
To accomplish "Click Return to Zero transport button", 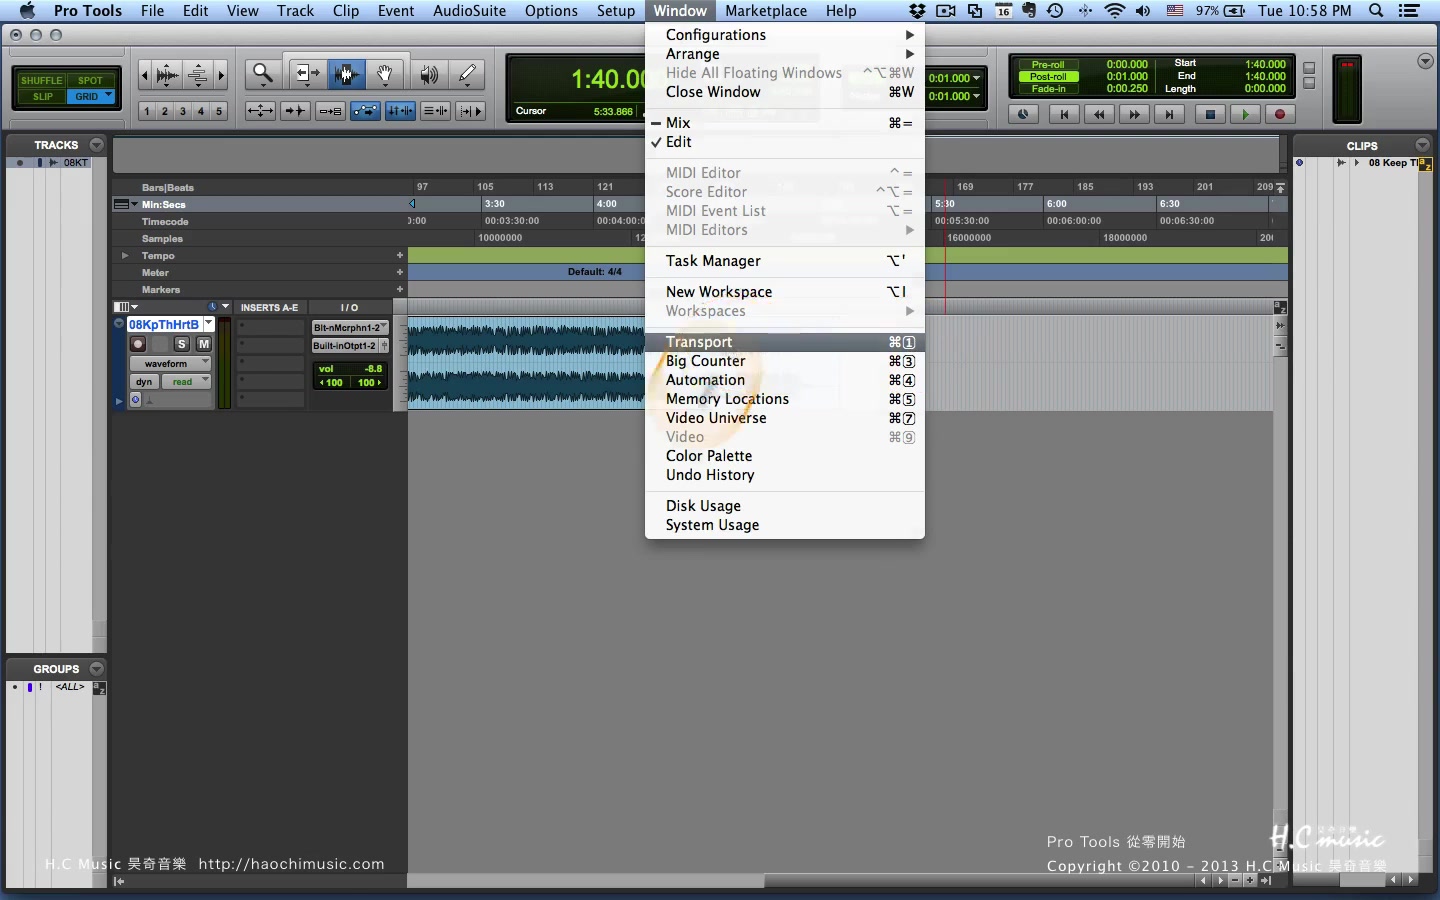I will point(1064,114).
